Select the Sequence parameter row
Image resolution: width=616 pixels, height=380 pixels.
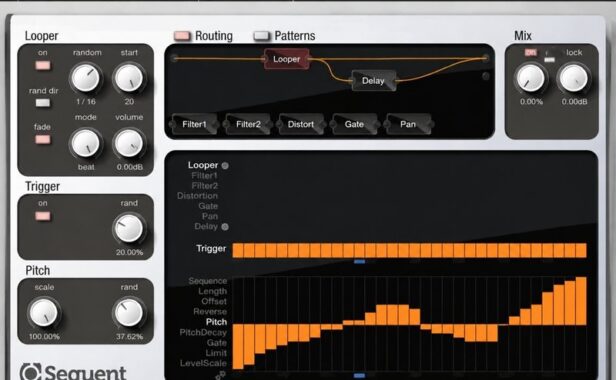[x=208, y=281]
